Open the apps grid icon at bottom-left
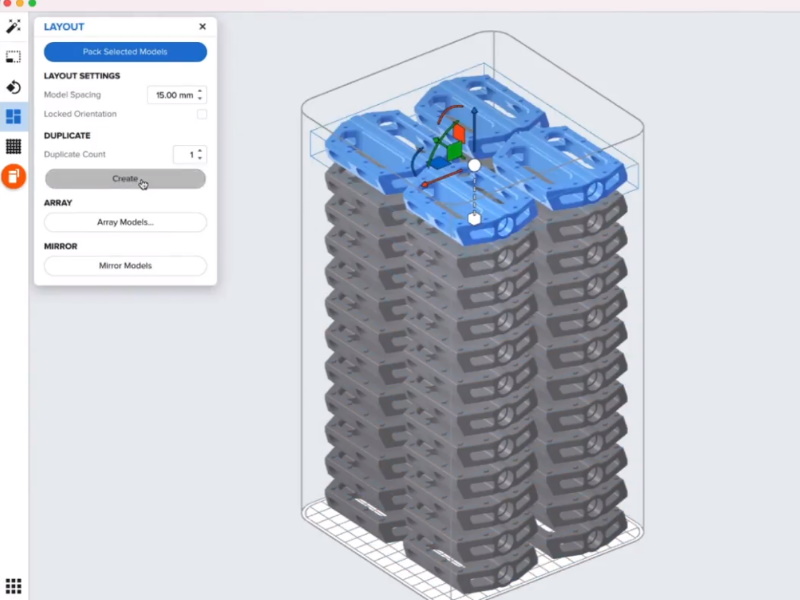 pyautogui.click(x=14, y=586)
